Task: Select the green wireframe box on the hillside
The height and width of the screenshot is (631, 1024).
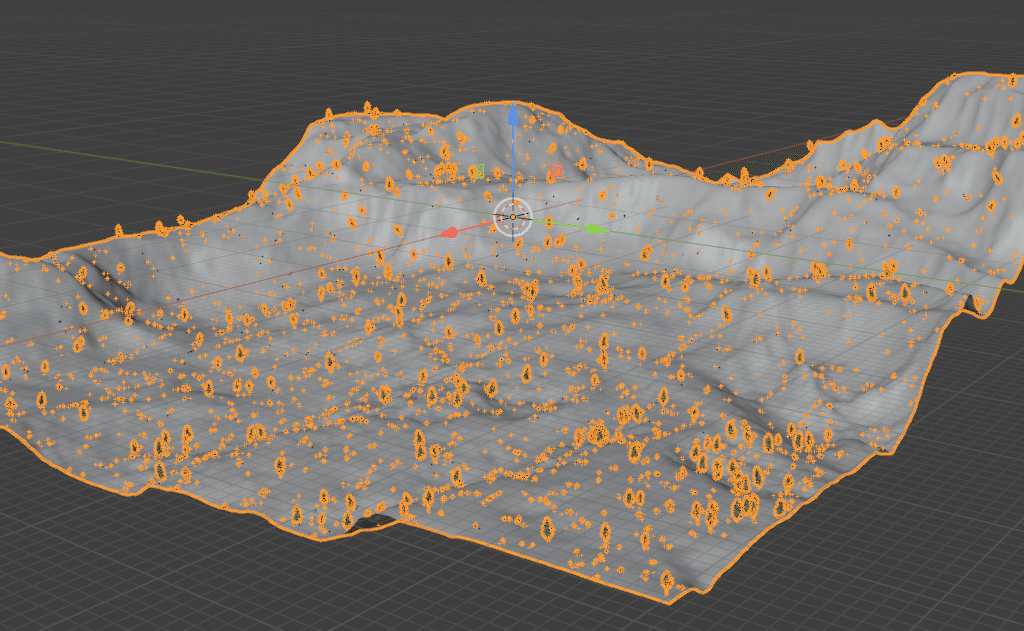Action: 479,170
